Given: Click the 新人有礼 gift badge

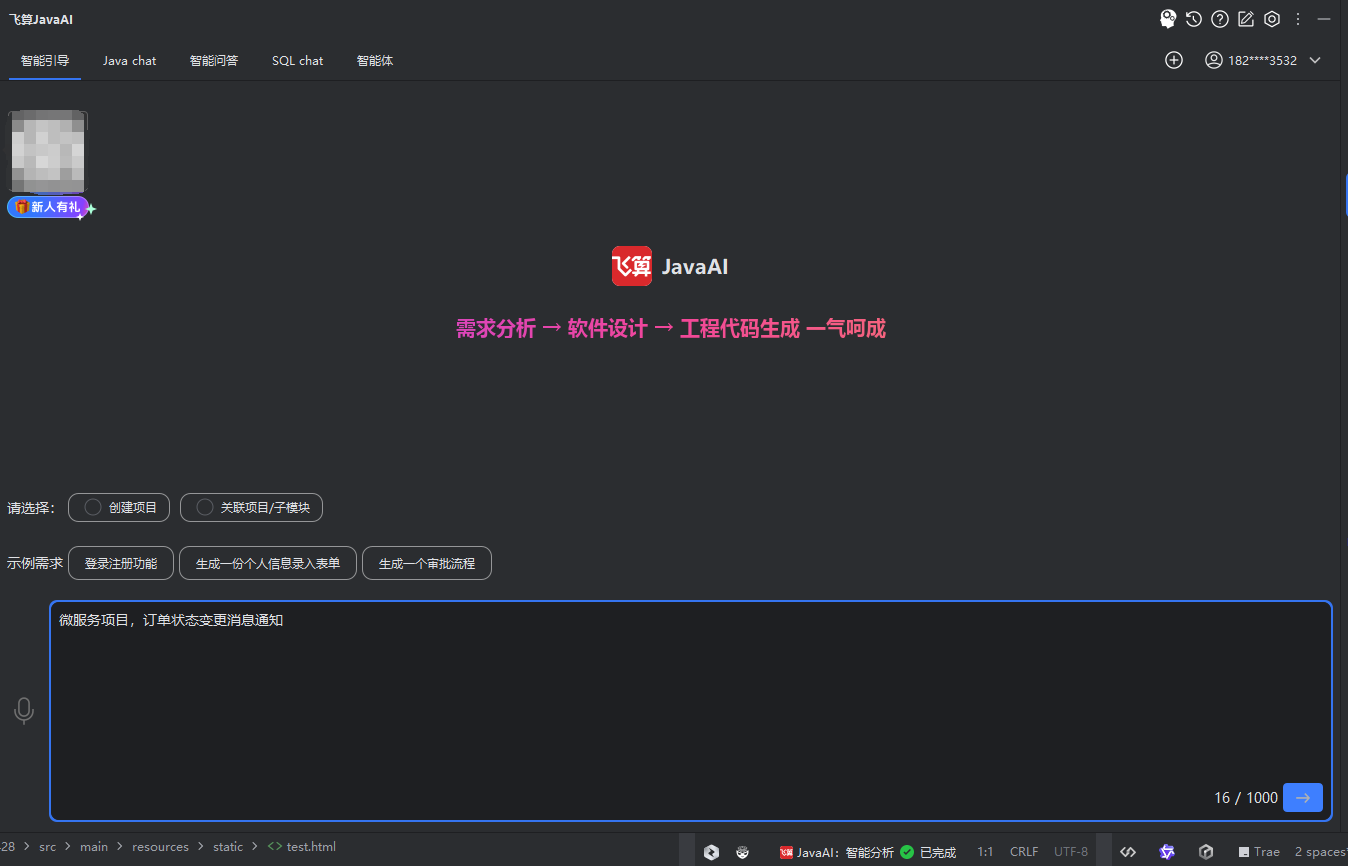Looking at the screenshot, I should 48,207.
